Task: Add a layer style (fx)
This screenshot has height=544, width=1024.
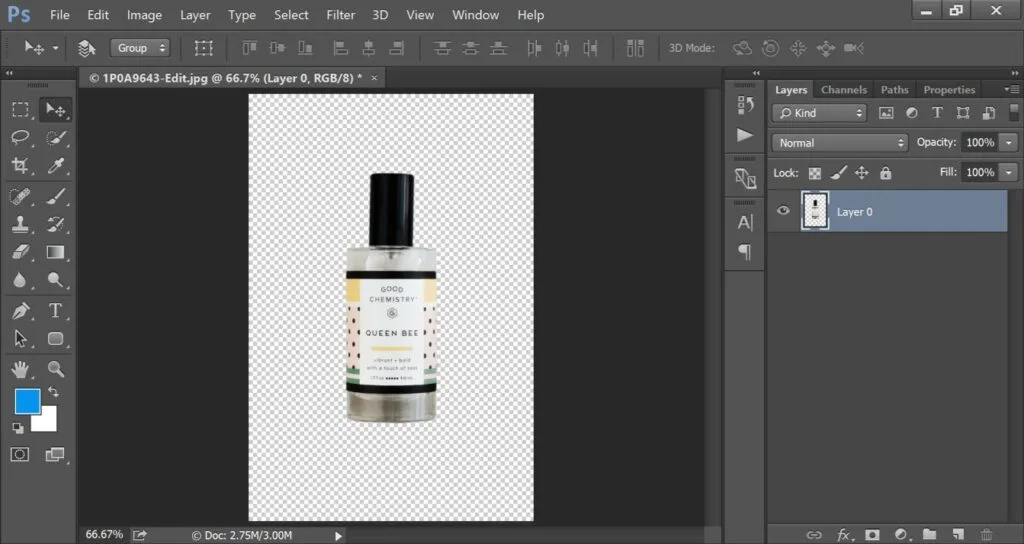Action: [x=843, y=535]
